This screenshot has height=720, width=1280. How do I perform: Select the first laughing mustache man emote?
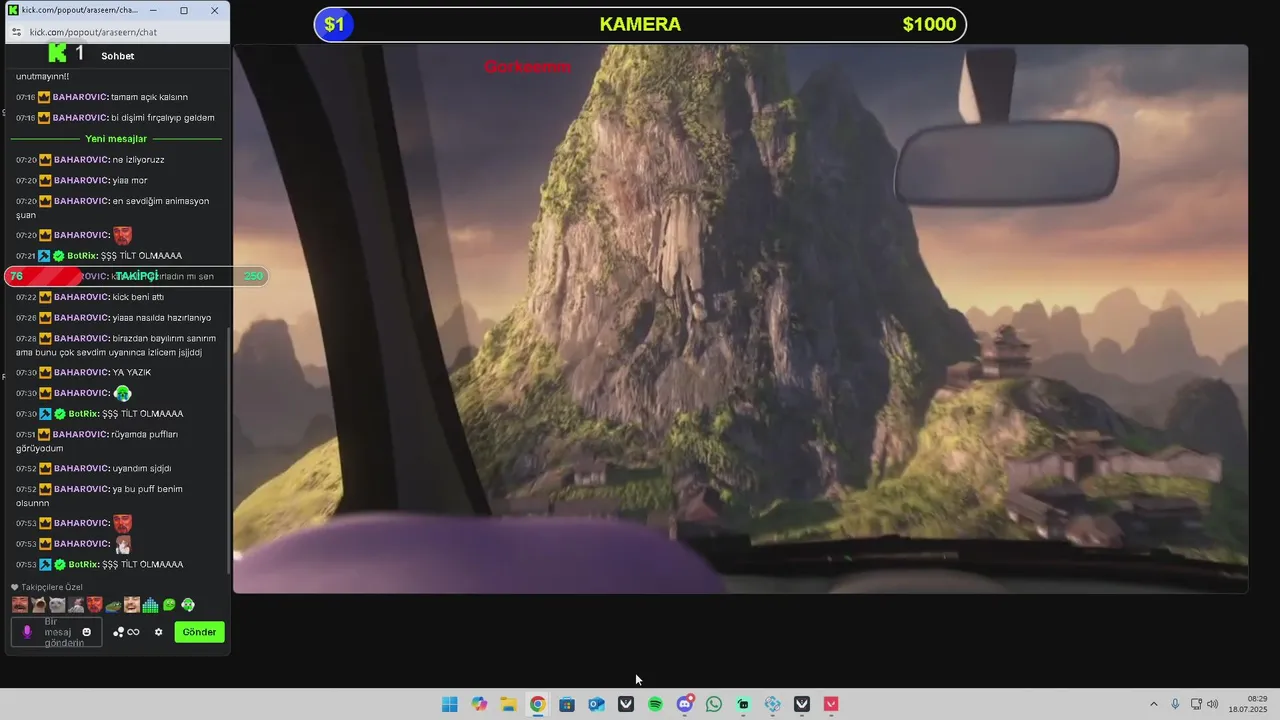tap(19, 605)
